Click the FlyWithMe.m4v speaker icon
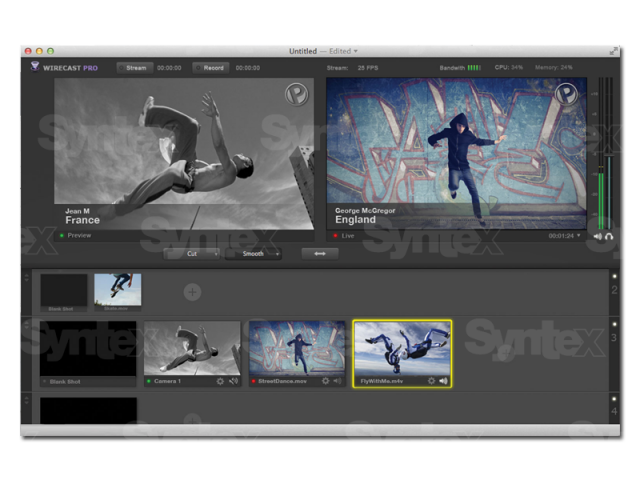The height and width of the screenshot is (480, 640). [443, 381]
